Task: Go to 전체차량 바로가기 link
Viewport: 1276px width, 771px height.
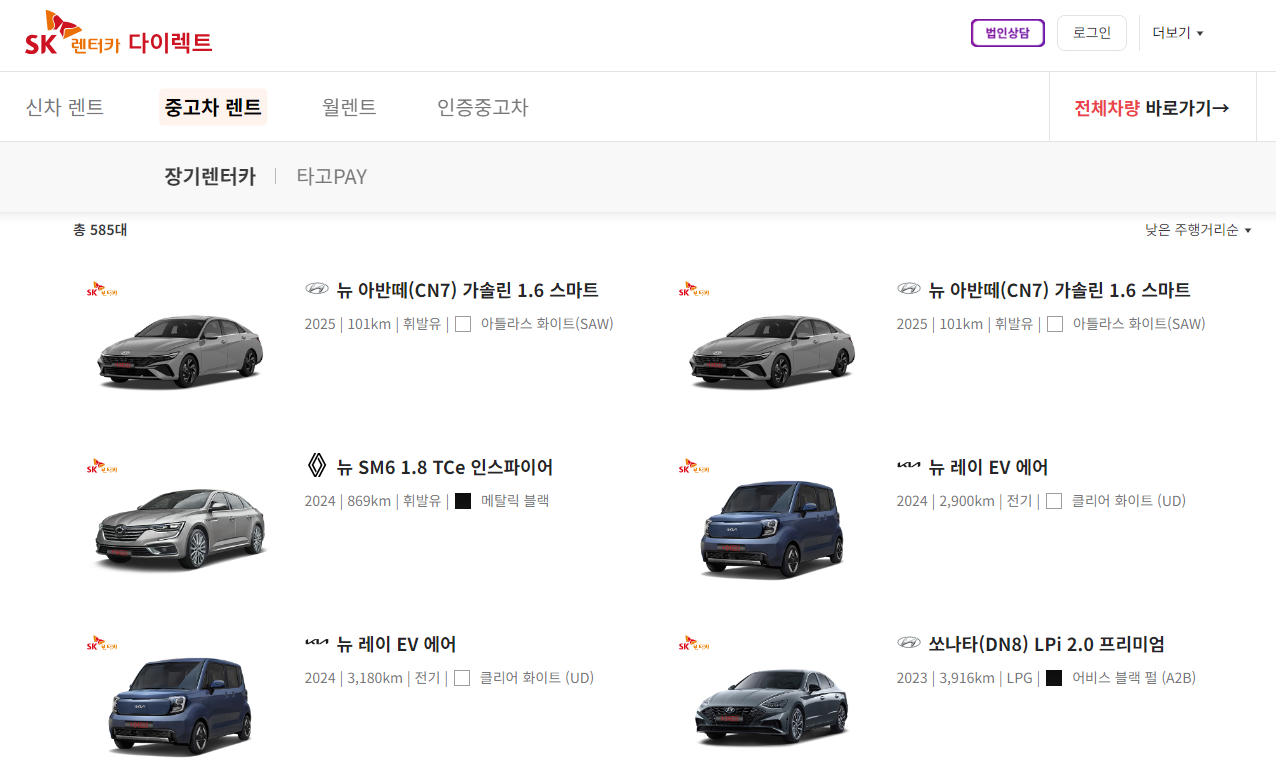Action: tap(1151, 107)
